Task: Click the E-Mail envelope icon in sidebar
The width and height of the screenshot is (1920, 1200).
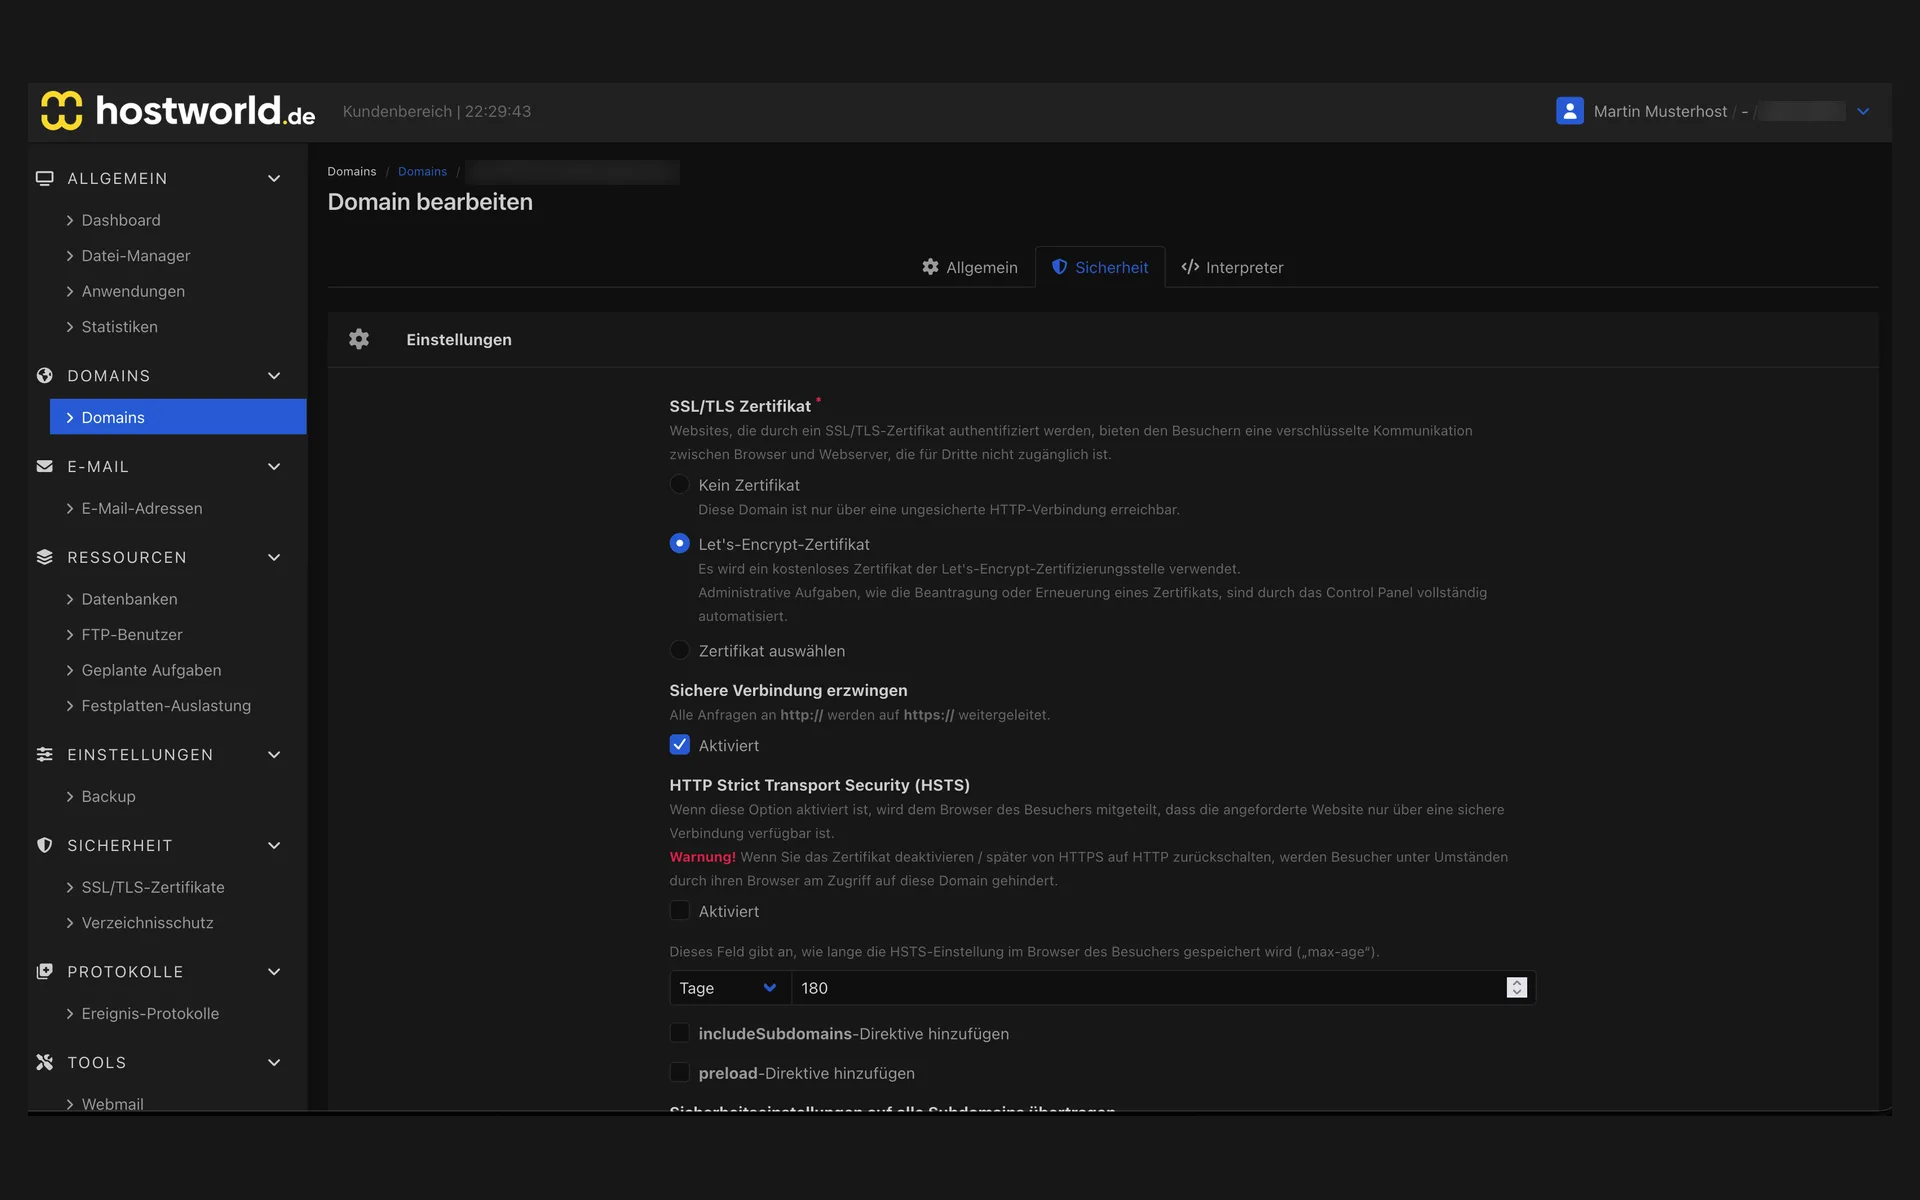Action: [44, 466]
